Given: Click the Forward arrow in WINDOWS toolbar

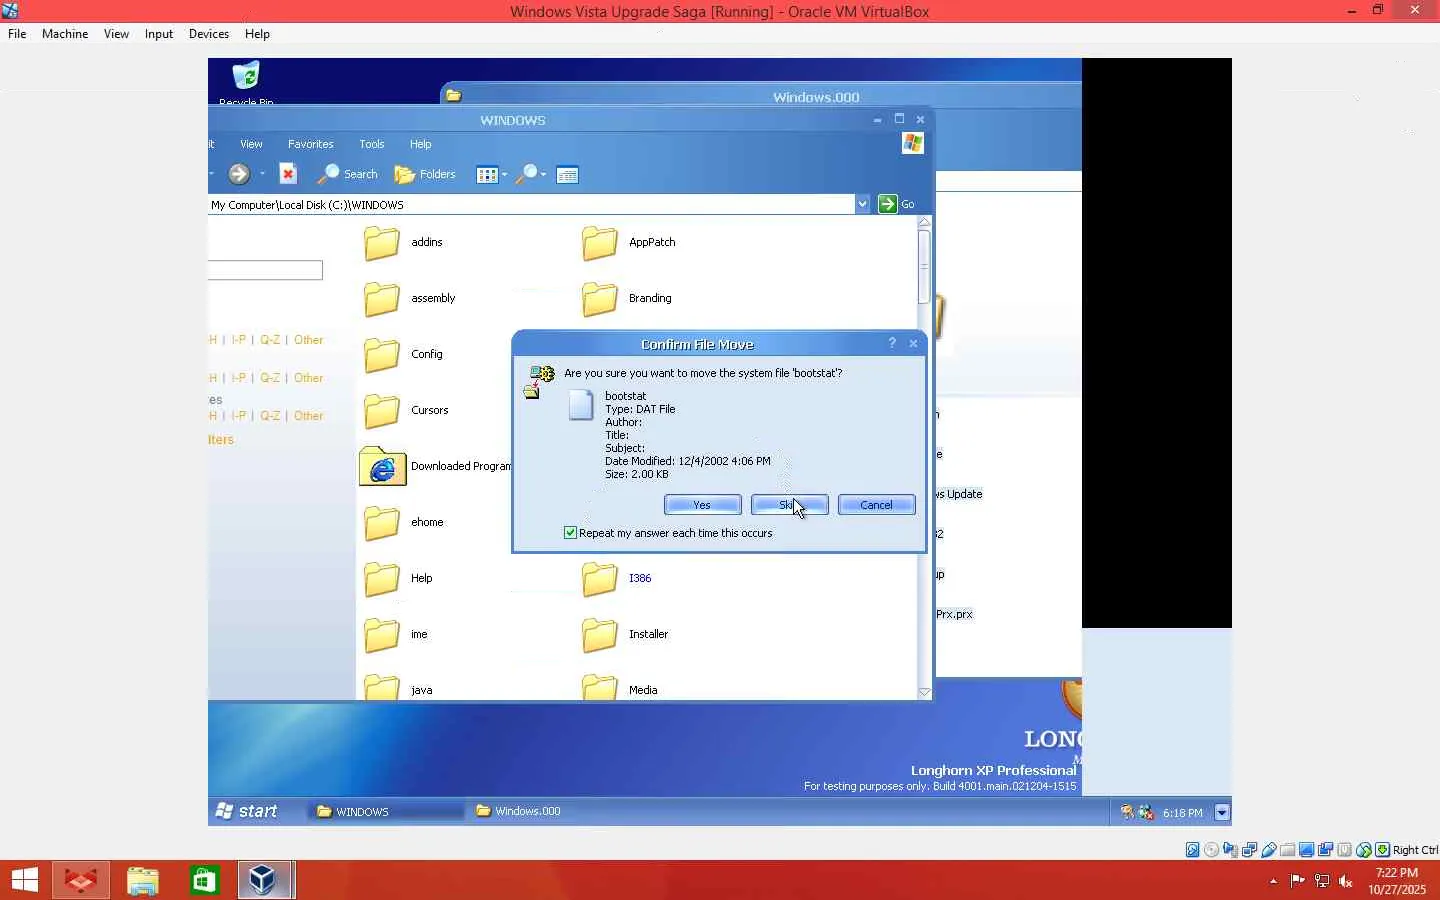Looking at the screenshot, I should pyautogui.click(x=238, y=174).
